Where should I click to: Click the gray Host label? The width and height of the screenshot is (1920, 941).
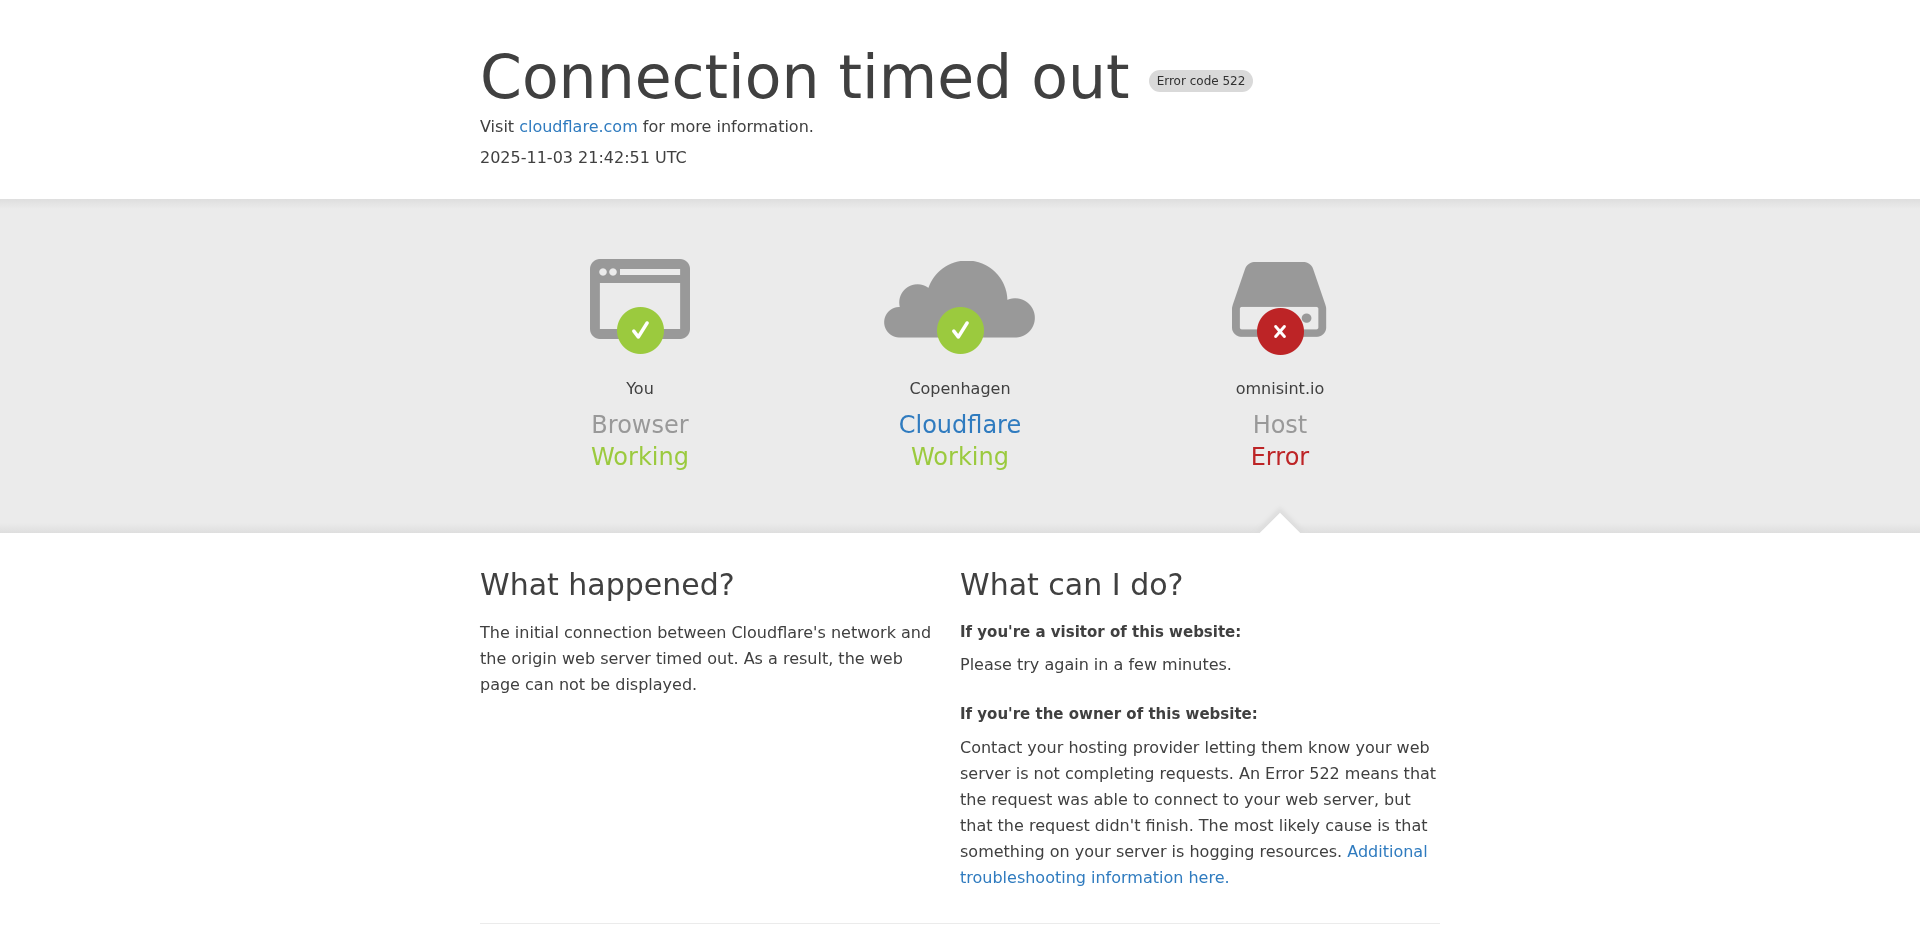coord(1280,425)
